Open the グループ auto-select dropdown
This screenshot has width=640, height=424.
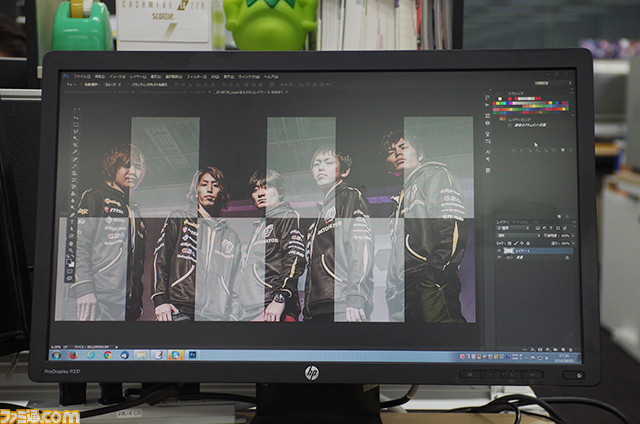point(113,84)
